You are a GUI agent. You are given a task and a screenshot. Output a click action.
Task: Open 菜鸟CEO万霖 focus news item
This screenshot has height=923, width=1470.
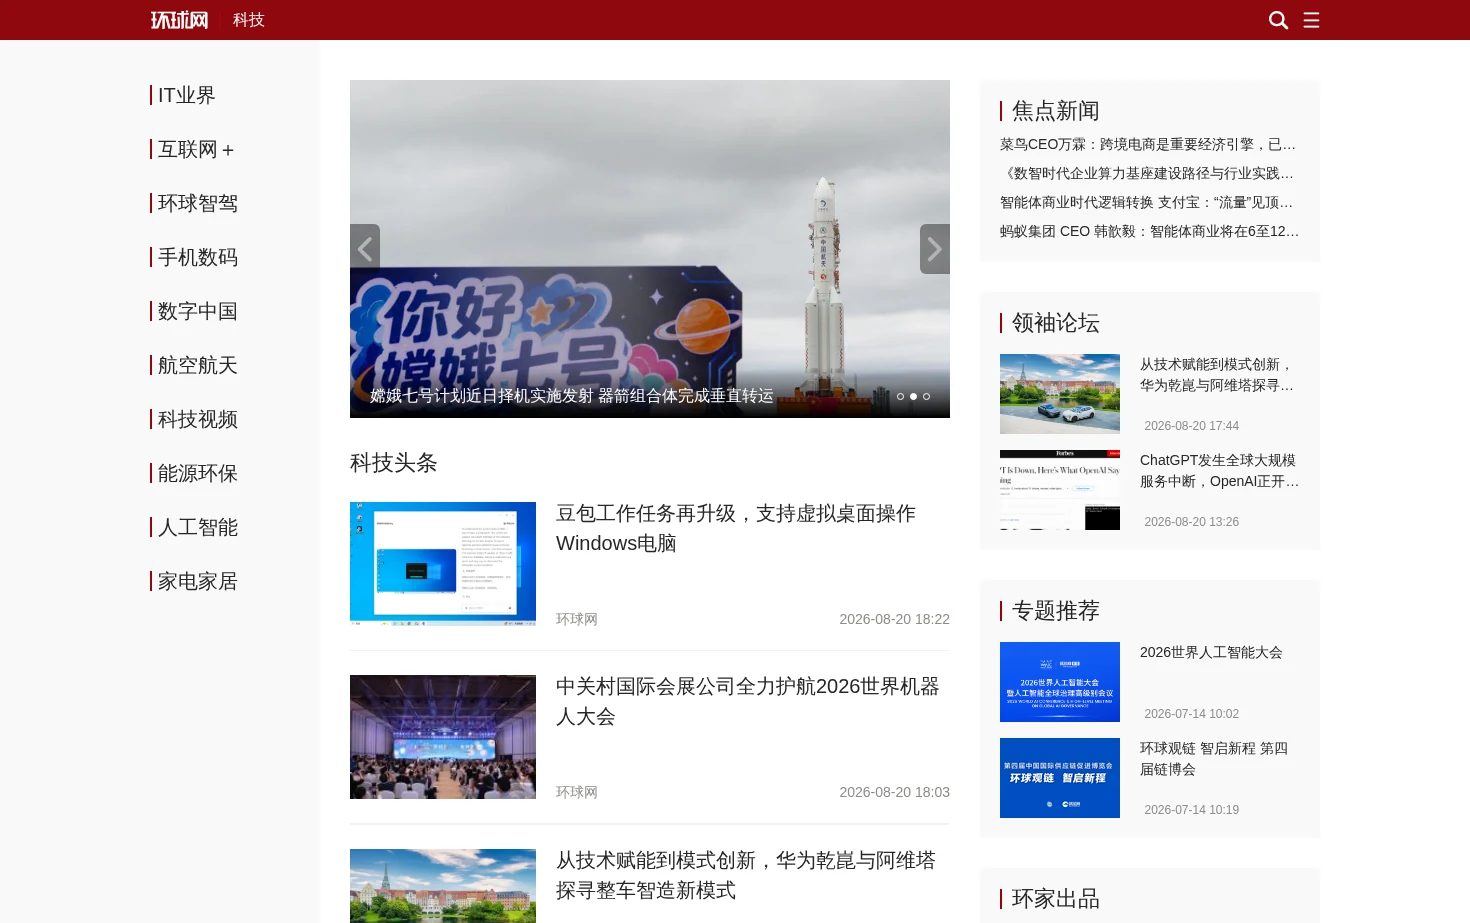[x=1150, y=144]
